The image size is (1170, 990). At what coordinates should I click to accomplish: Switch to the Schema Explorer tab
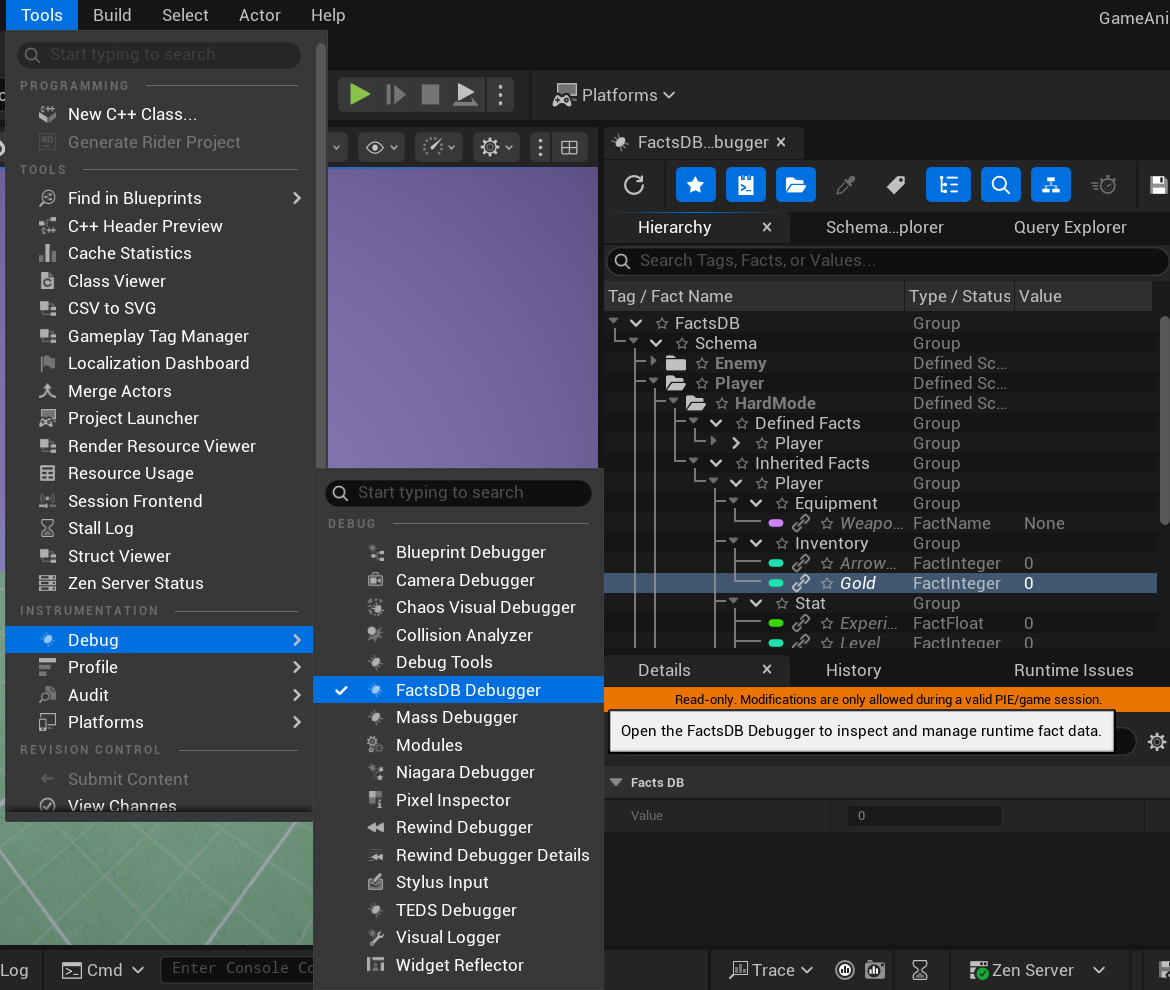(x=884, y=228)
